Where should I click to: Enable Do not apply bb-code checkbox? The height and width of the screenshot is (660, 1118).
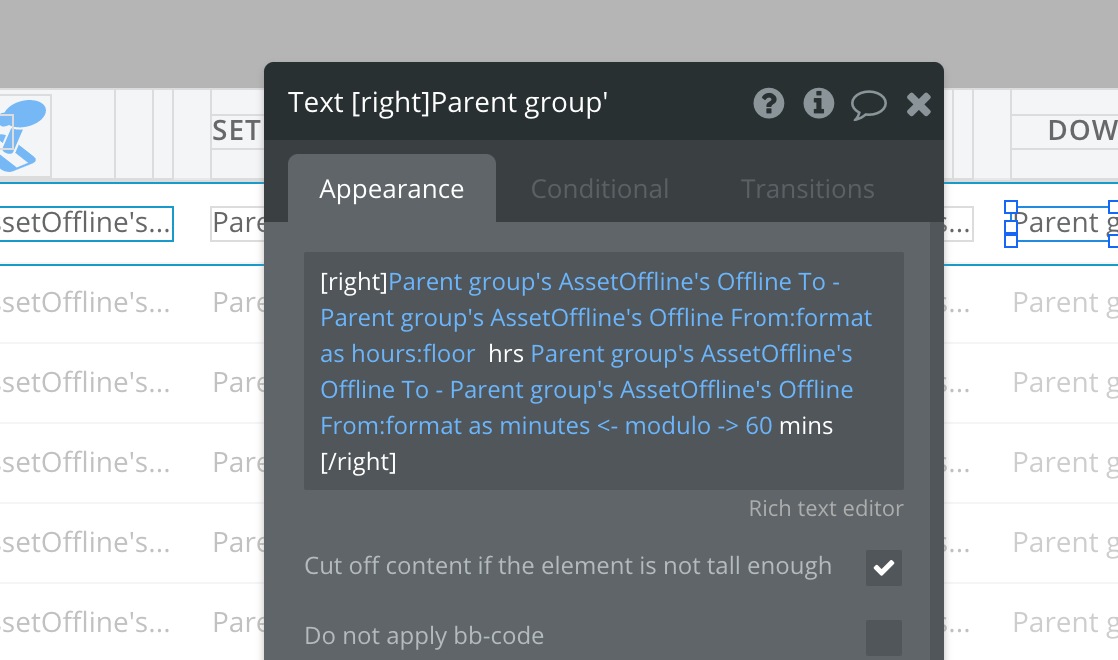pyautogui.click(x=884, y=637)
